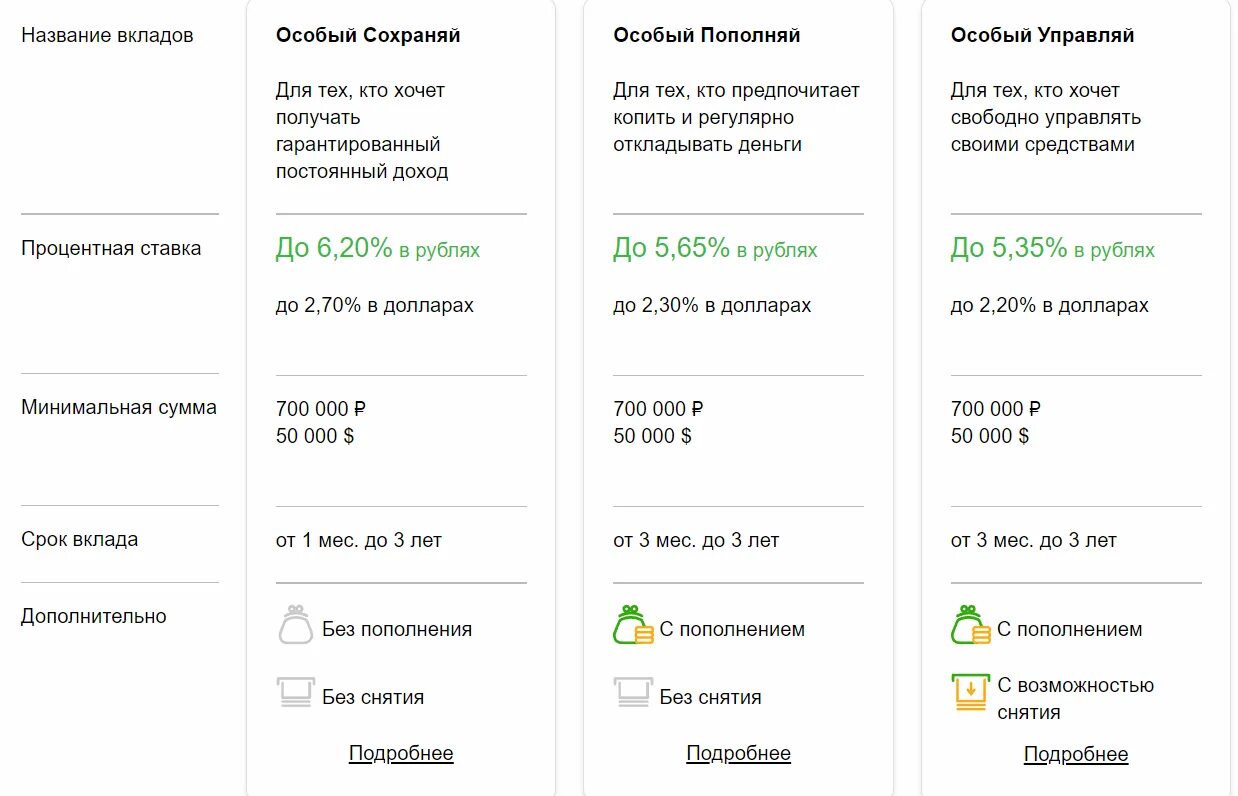Click the До 5,35% в рублях rate
This screenshot has width=1238, height=796.
[x=1053, y=249]
